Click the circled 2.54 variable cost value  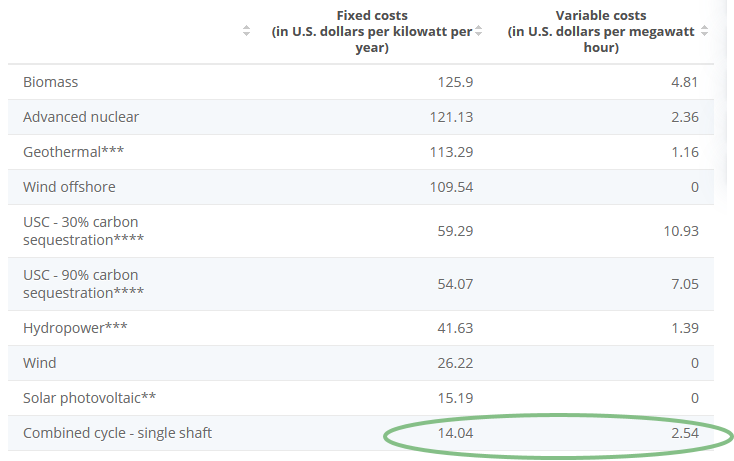[x=684, y=433]
